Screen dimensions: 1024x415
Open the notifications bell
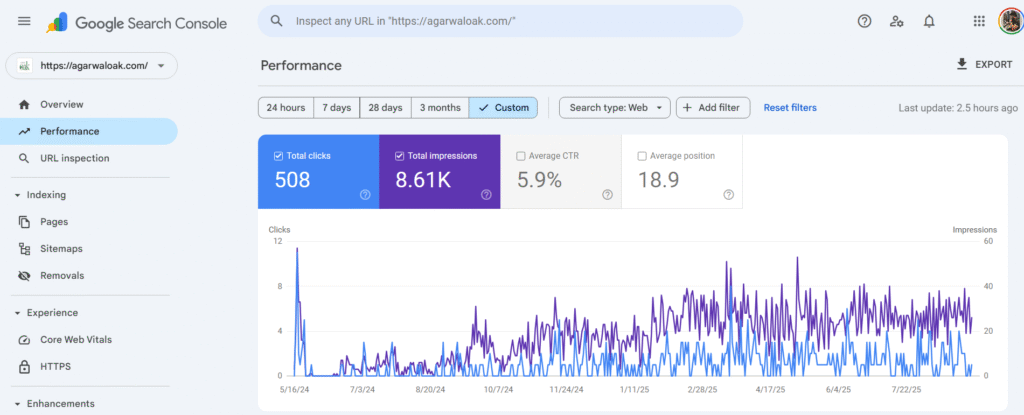click(929, 21)
